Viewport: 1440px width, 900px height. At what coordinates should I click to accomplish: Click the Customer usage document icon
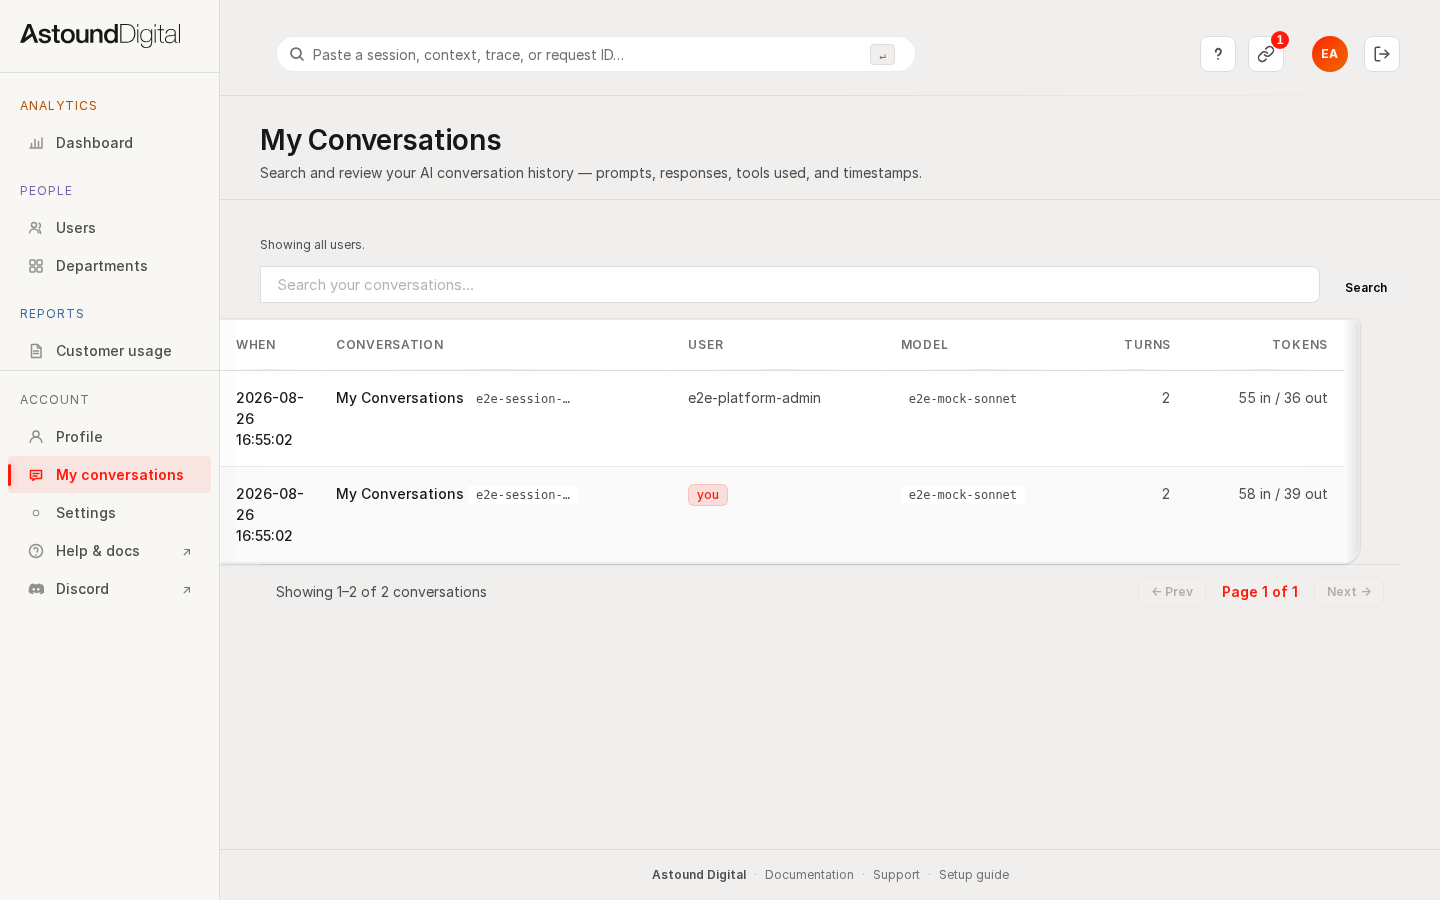coord(36,351)
